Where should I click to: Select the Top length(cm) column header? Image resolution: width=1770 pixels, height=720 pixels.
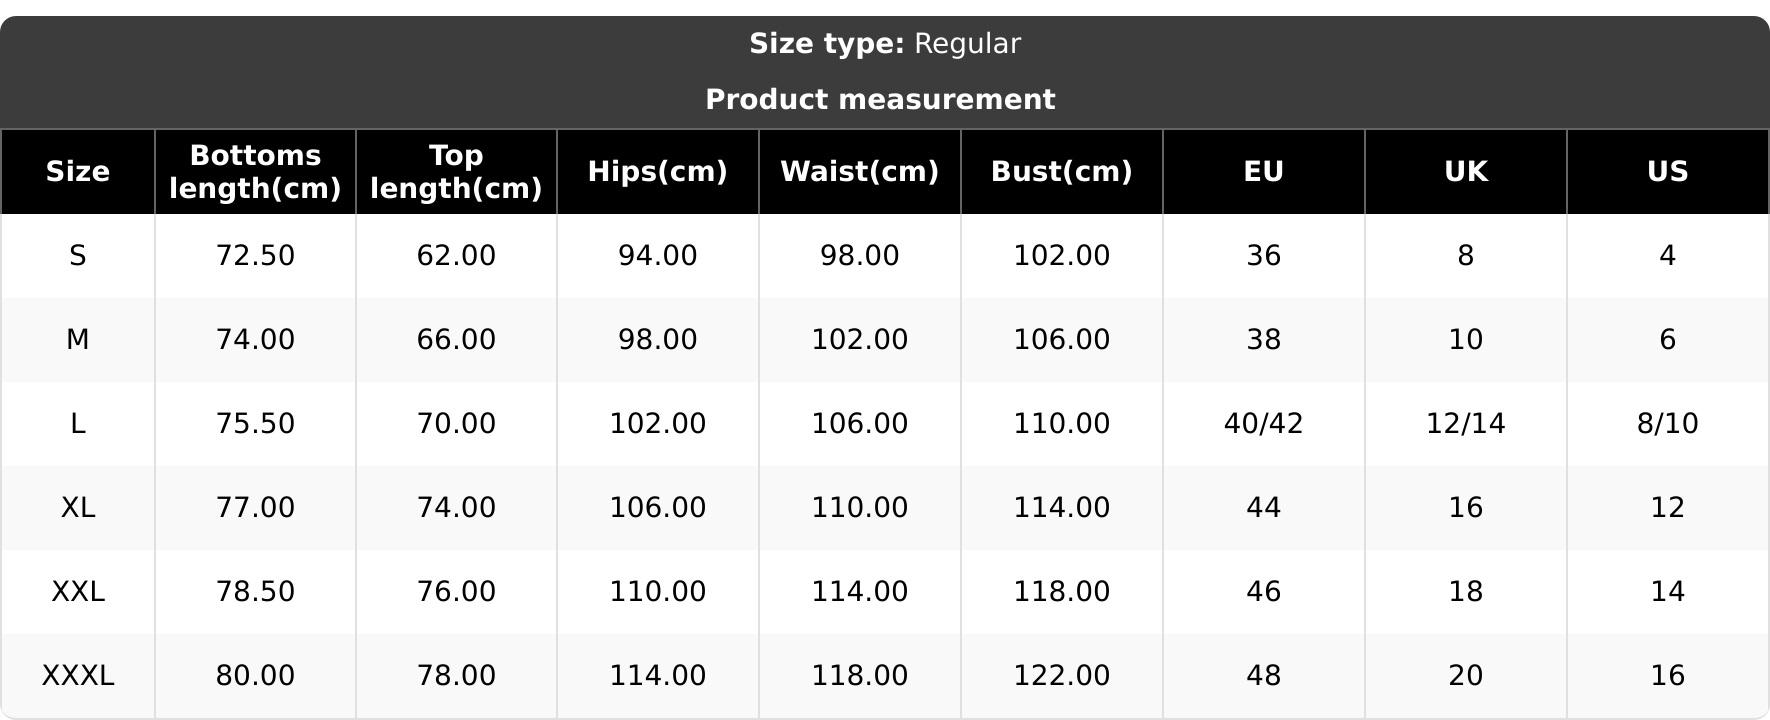[x=456, y=172]
